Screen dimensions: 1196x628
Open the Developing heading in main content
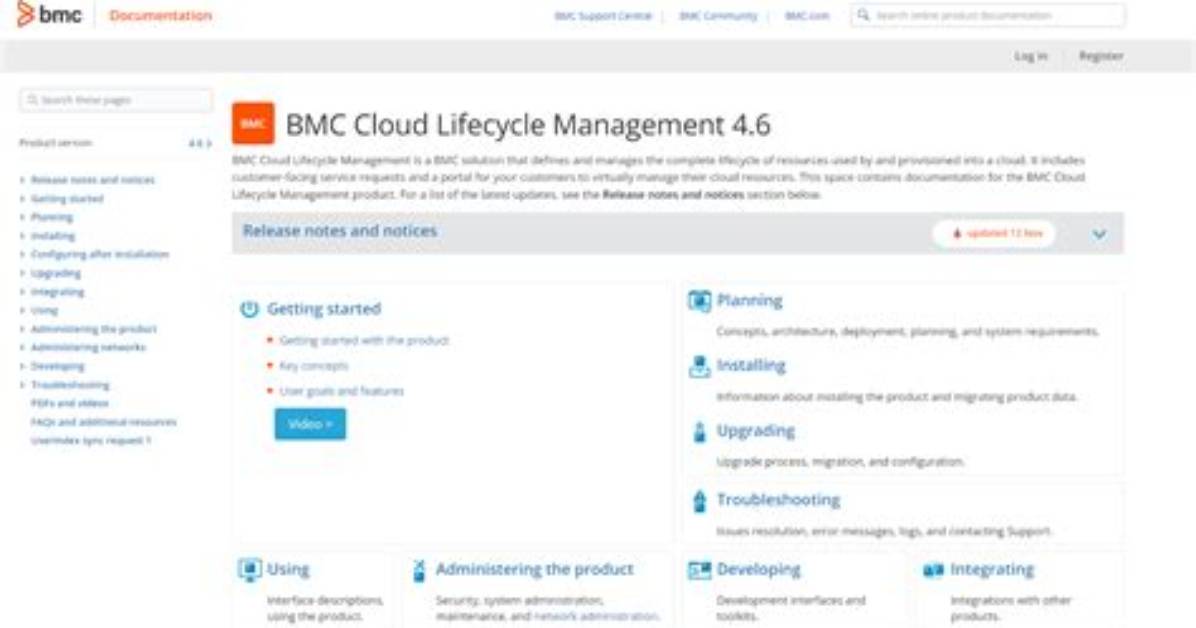pyautogui.click(x=758, y=569)
